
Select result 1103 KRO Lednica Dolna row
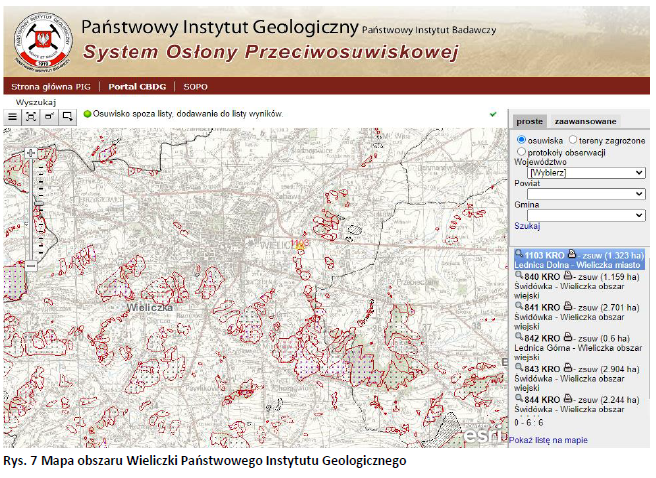579,259
